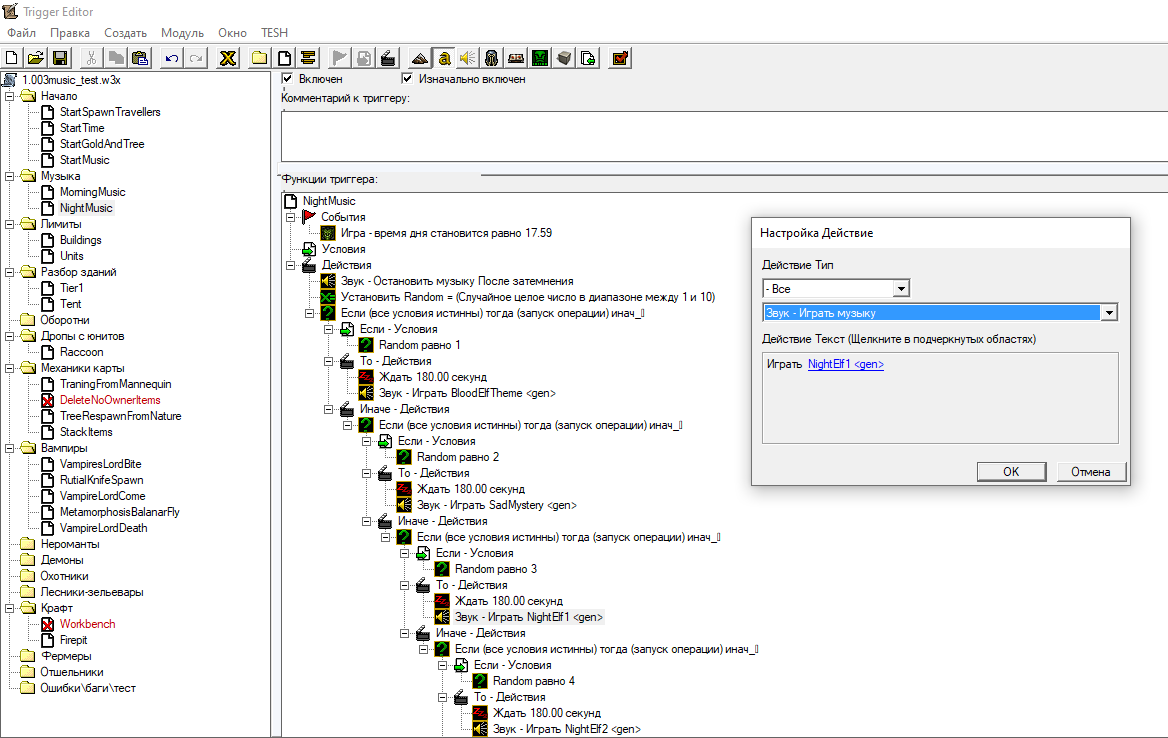The width and height of the screenshot is (1168, 738).
Task: Open the Модуль menu
Action: [x=182, y=33]
